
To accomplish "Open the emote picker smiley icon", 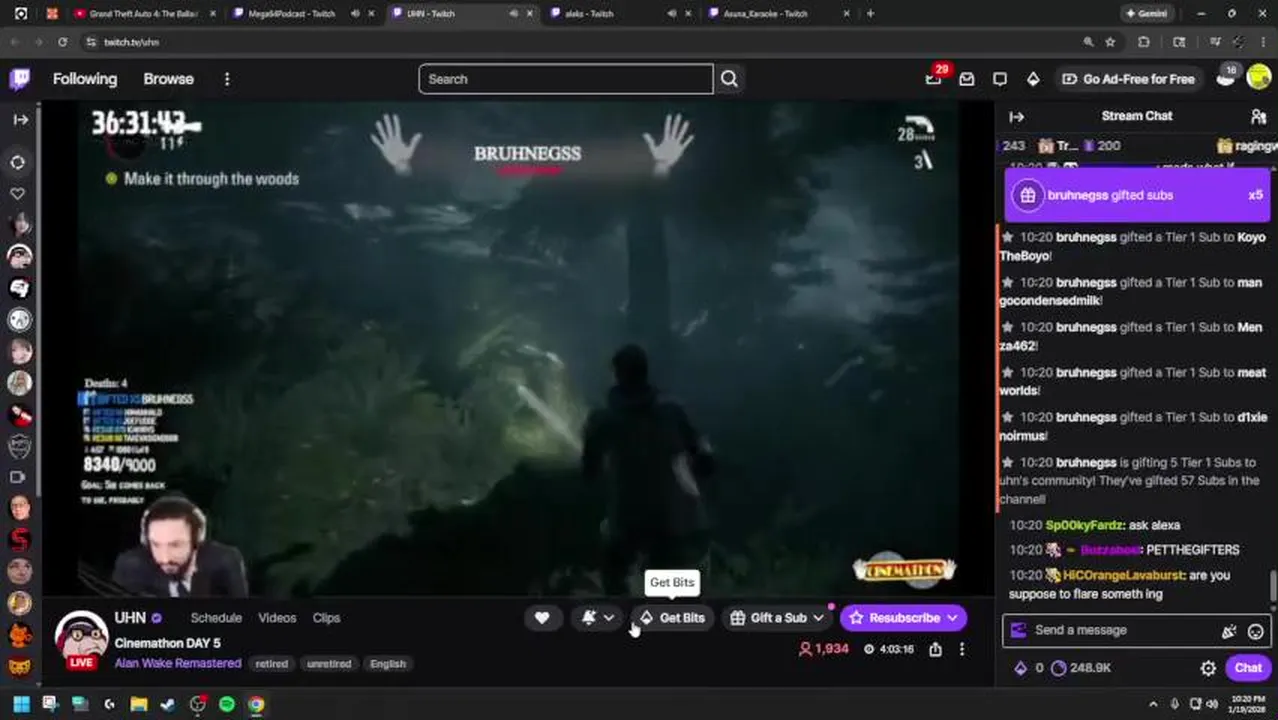I will tap(1255, 631).
